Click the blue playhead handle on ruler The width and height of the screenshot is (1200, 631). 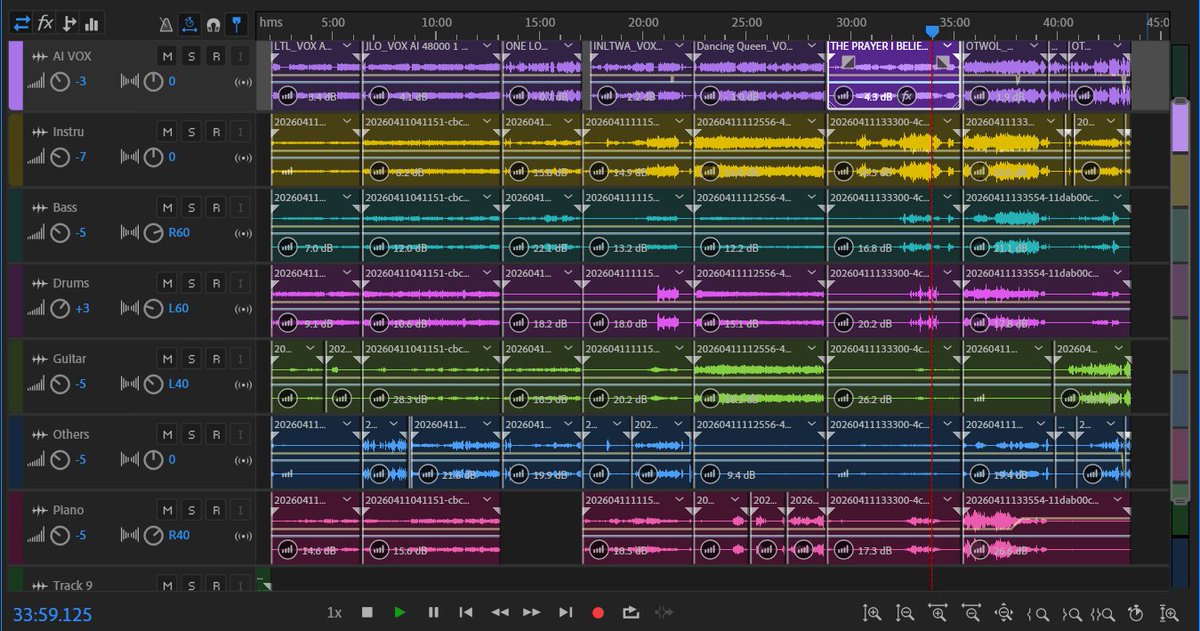click(932, 32)
